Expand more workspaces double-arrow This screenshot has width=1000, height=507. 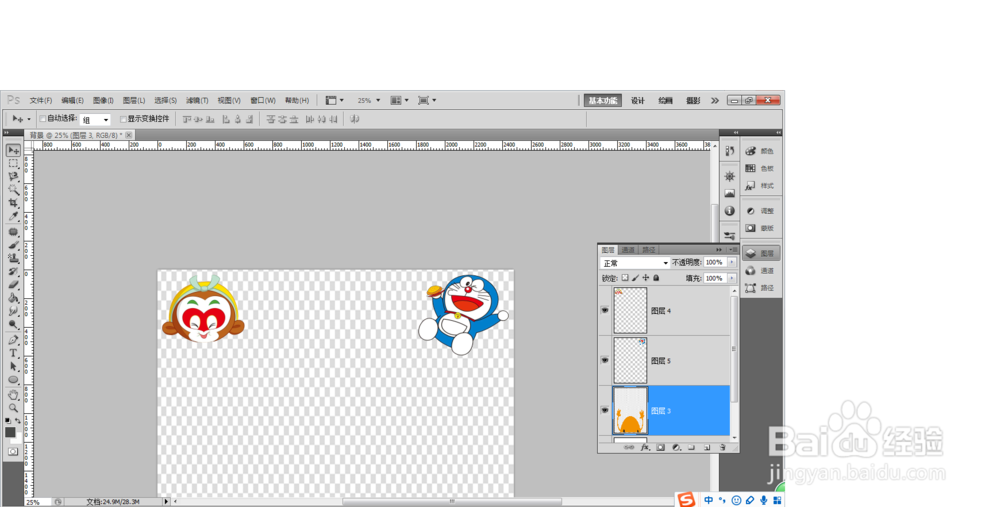click(715, 101)
